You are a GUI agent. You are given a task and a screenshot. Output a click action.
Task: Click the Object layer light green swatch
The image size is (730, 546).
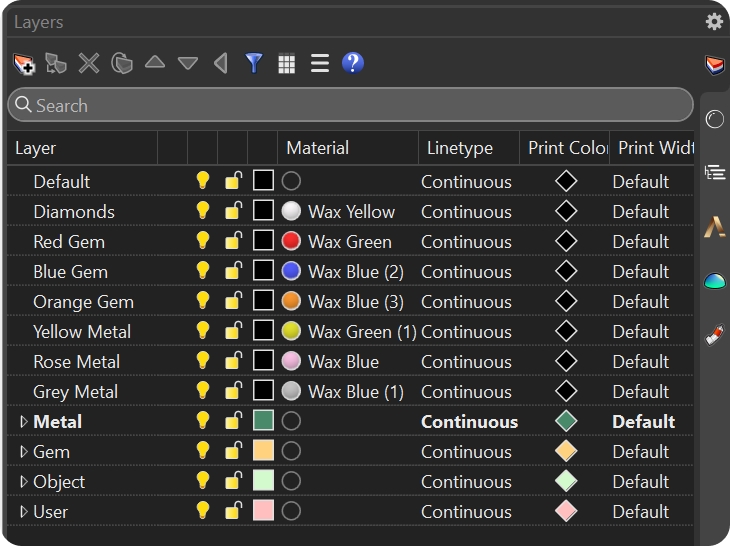(263, 481)
